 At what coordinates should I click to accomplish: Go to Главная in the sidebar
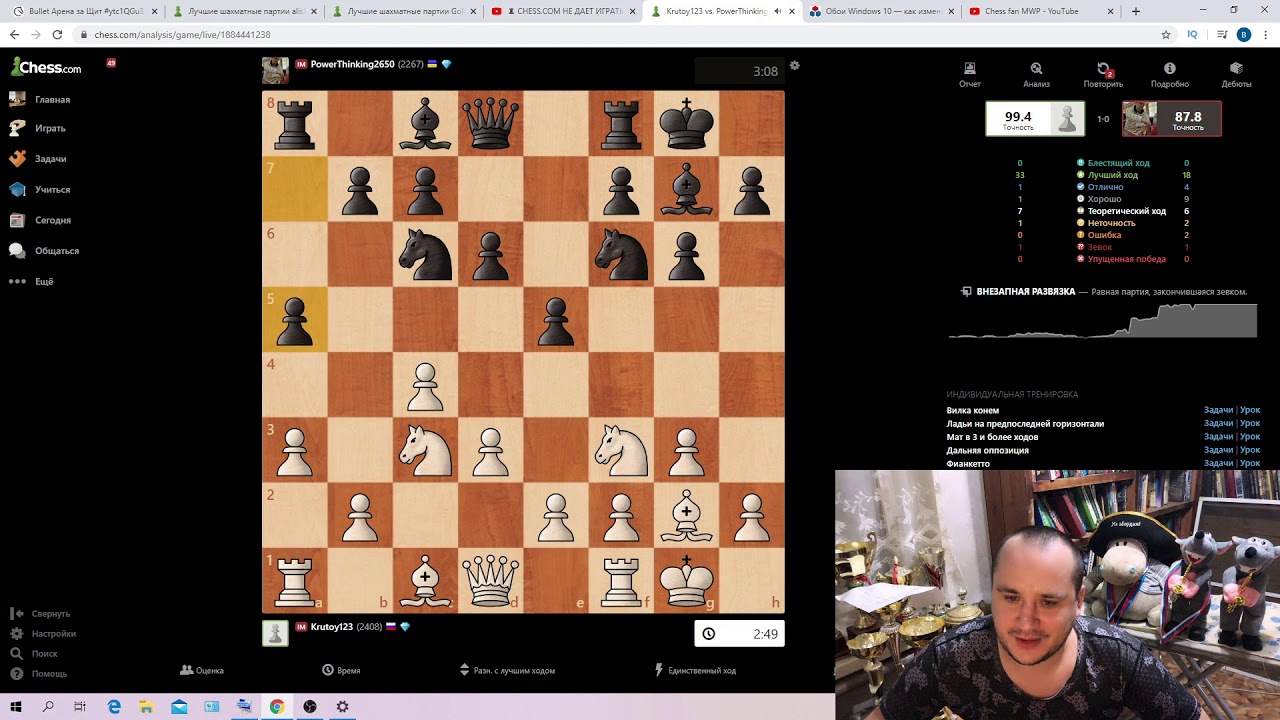coord(40,99)
